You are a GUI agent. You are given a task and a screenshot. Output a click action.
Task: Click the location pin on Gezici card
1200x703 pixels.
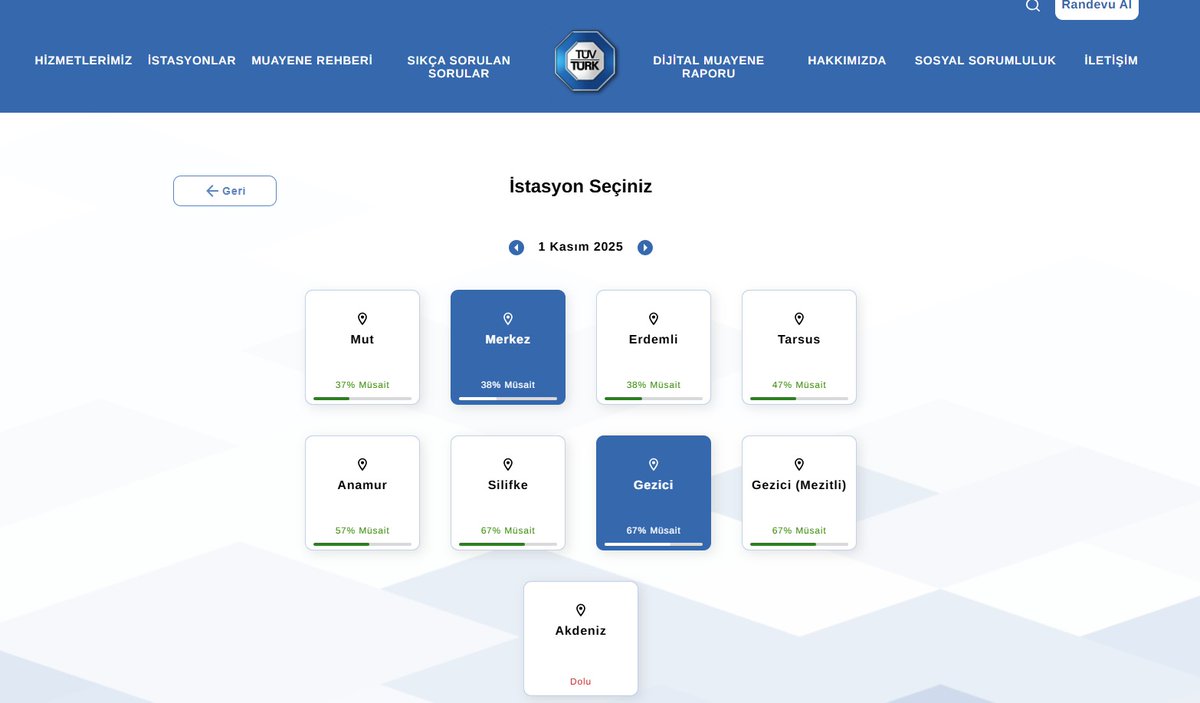[x=653, y=465]
